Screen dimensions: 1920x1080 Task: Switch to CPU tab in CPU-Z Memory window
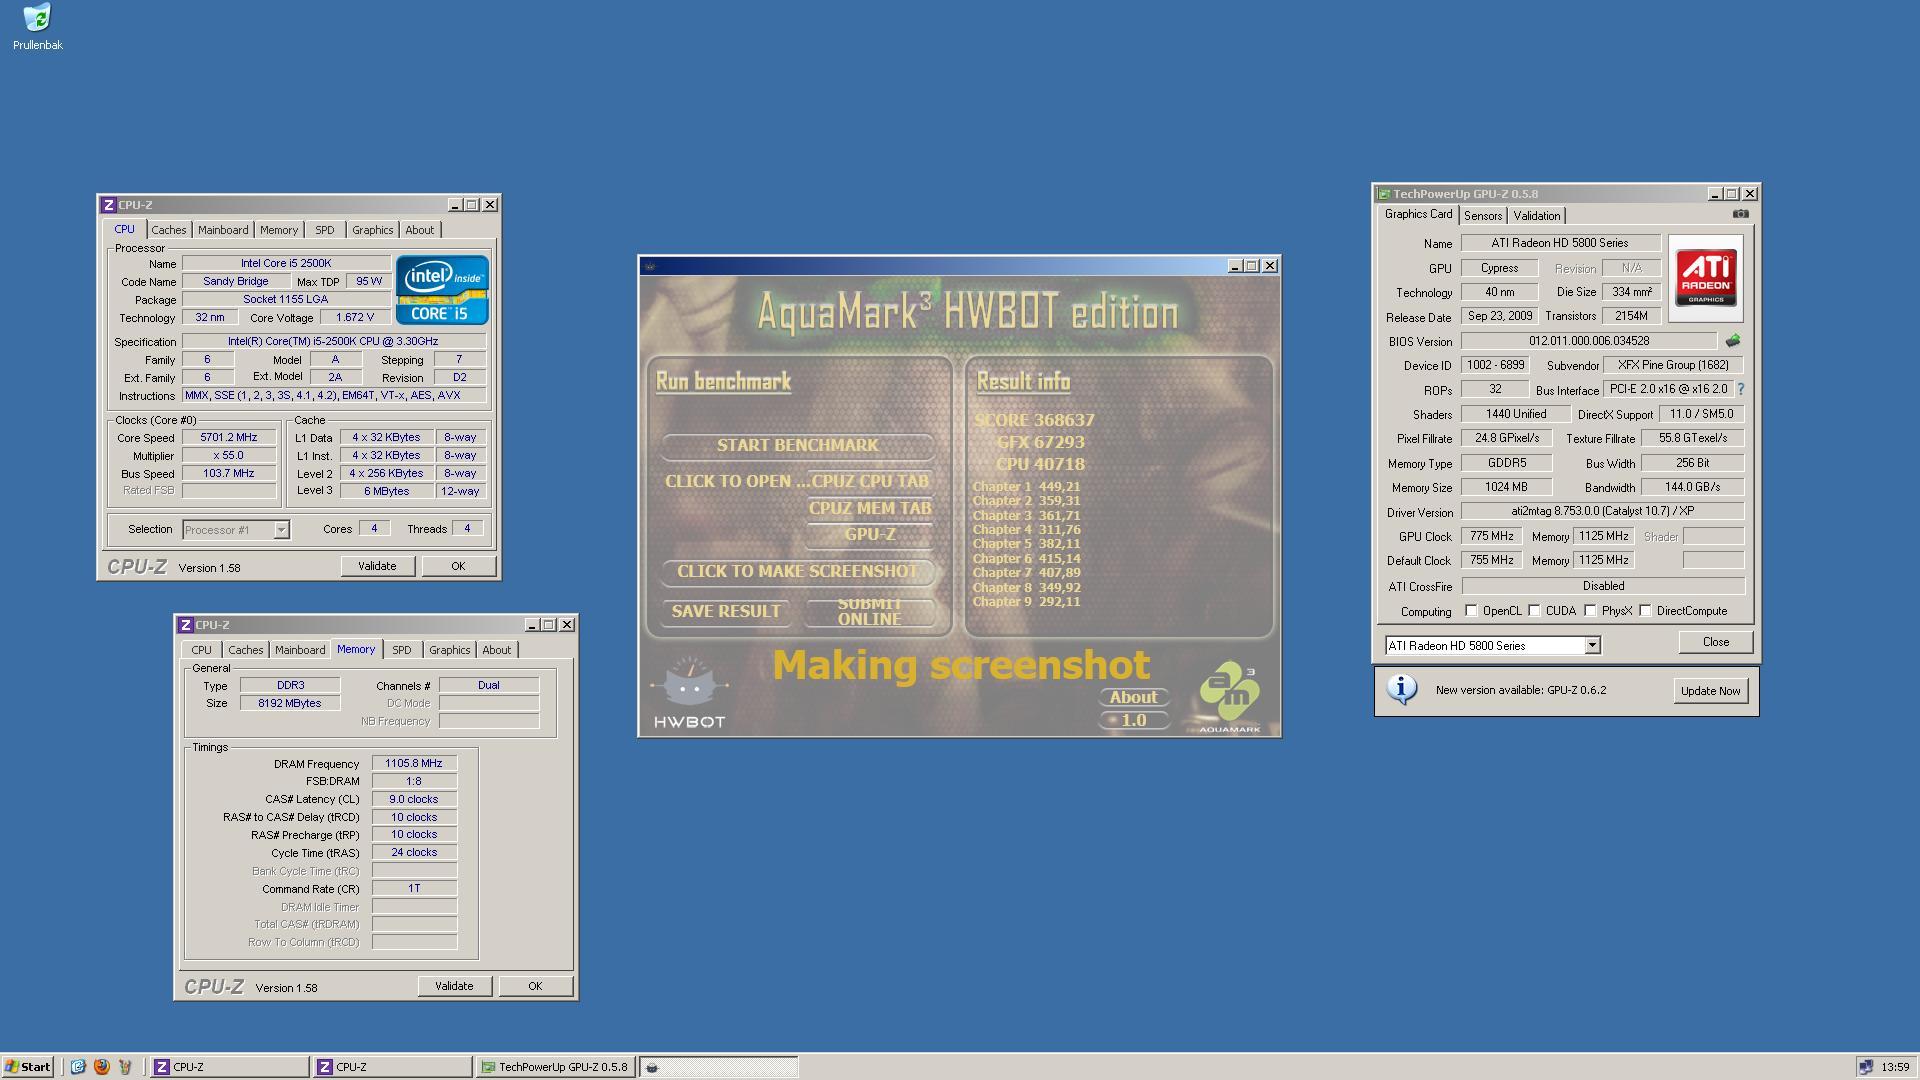pyautogui.click(x=201, y=650)
